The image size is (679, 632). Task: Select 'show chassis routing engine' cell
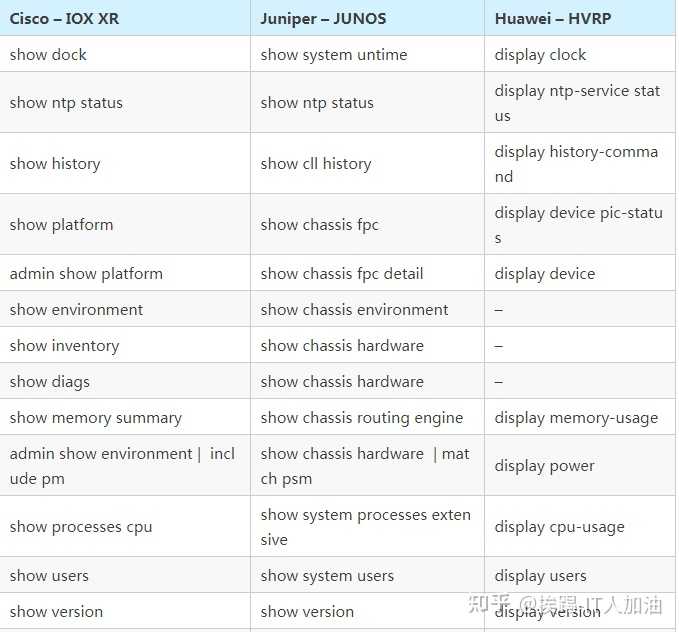367,417
